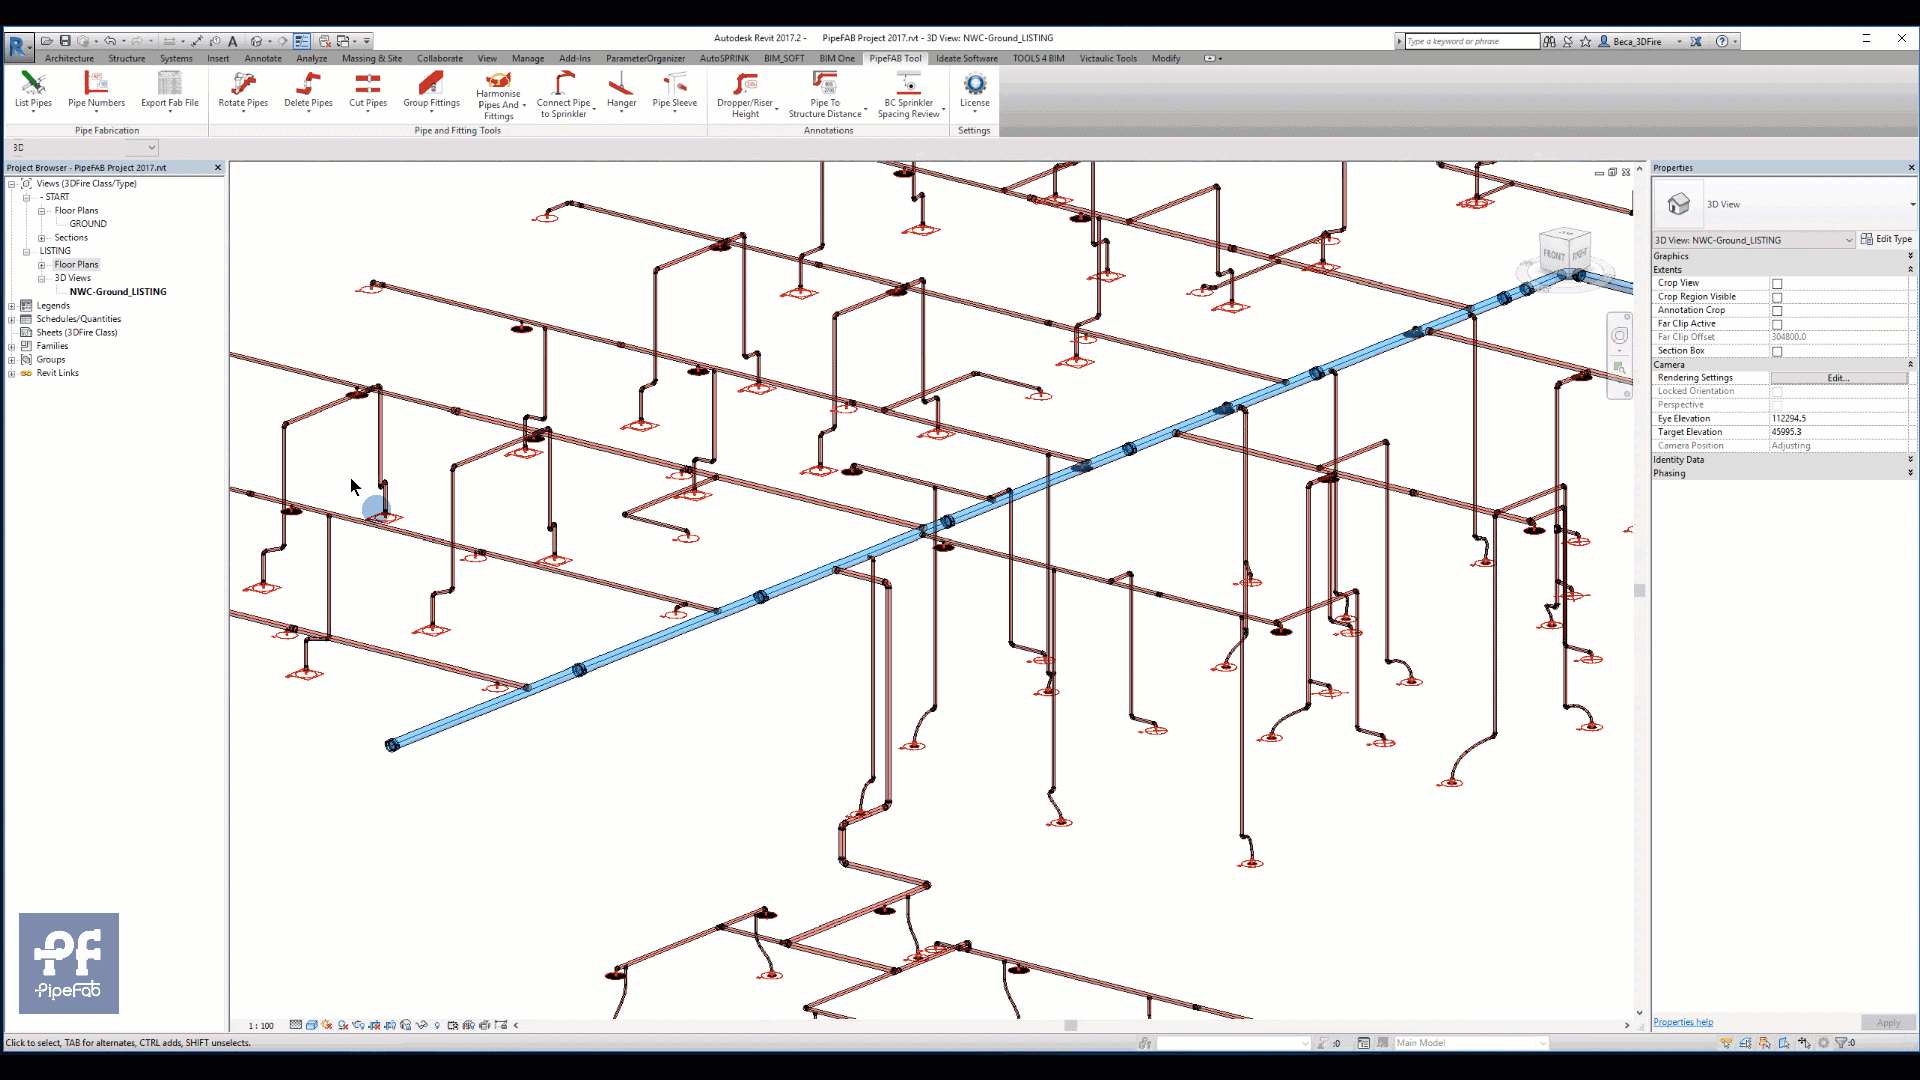The height and width of the screenshot is (1080, 1920).
Task: Expand the Schedules/Quantities node in Project Browser
Action: [13, 318]
